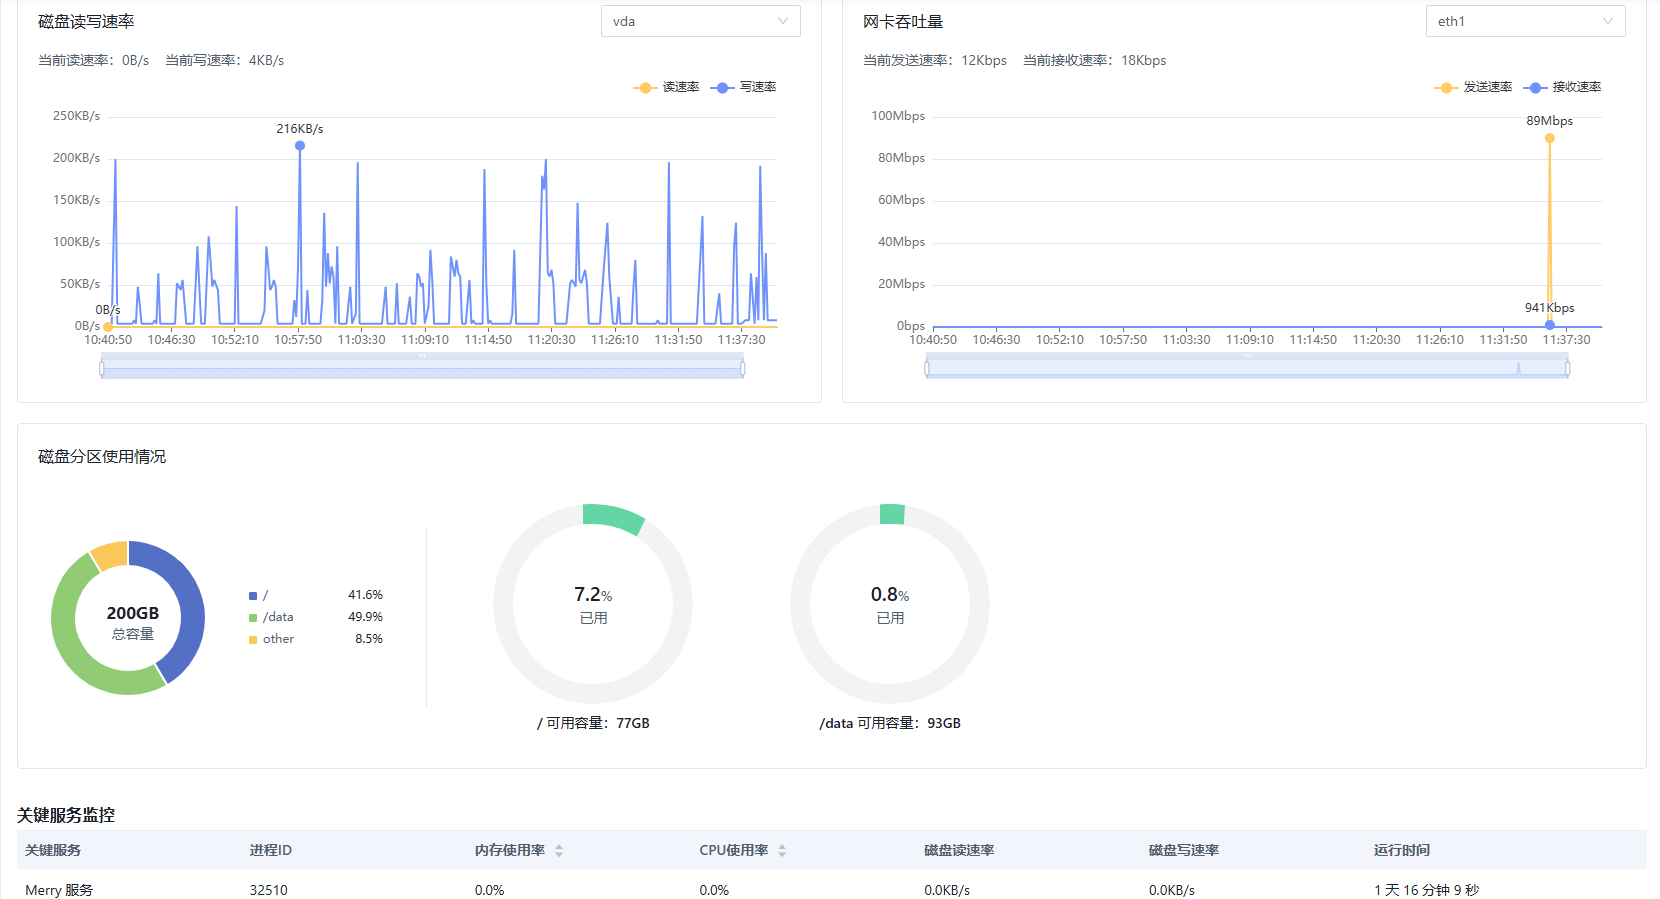Toggle the 接收速率 legend series
This screenshot has width=1660, height=899.
coord(1562,87)
